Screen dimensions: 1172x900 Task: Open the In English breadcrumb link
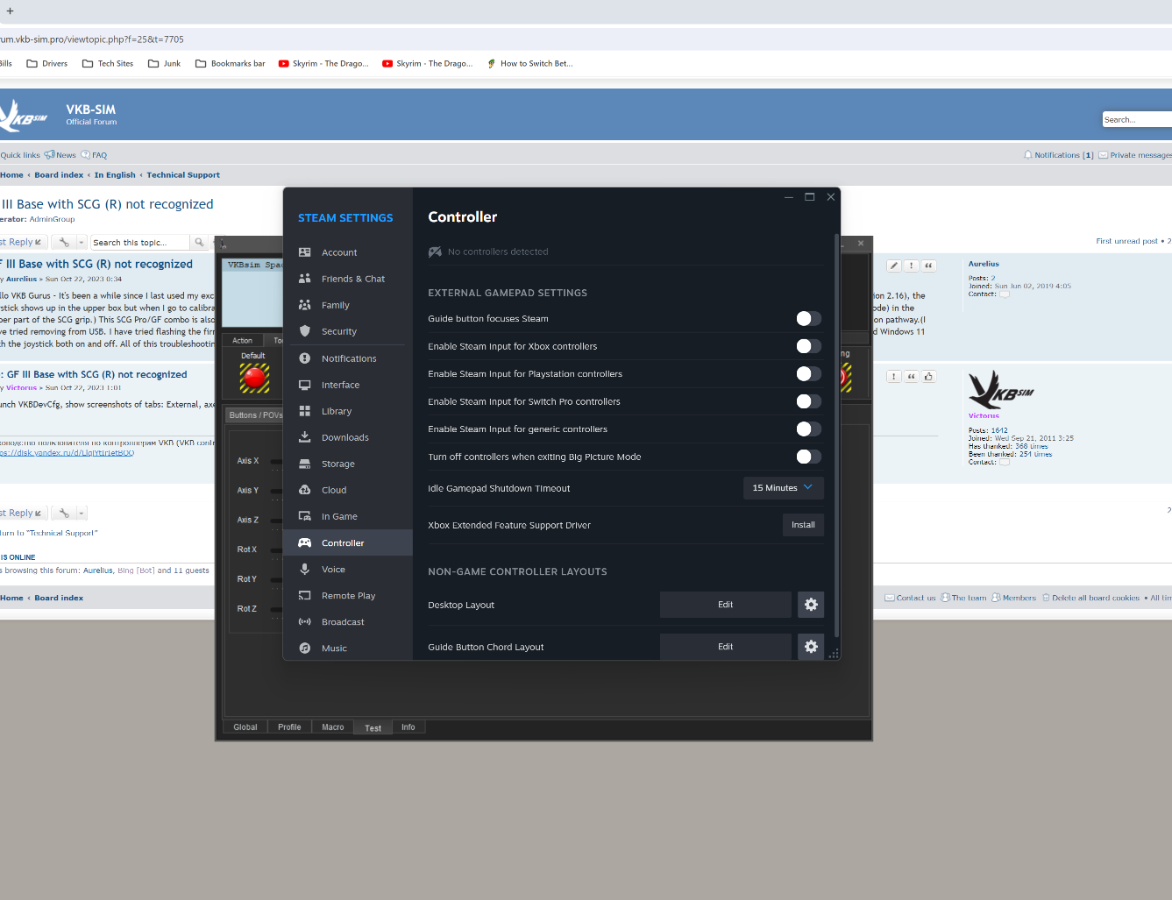(115, 175)
